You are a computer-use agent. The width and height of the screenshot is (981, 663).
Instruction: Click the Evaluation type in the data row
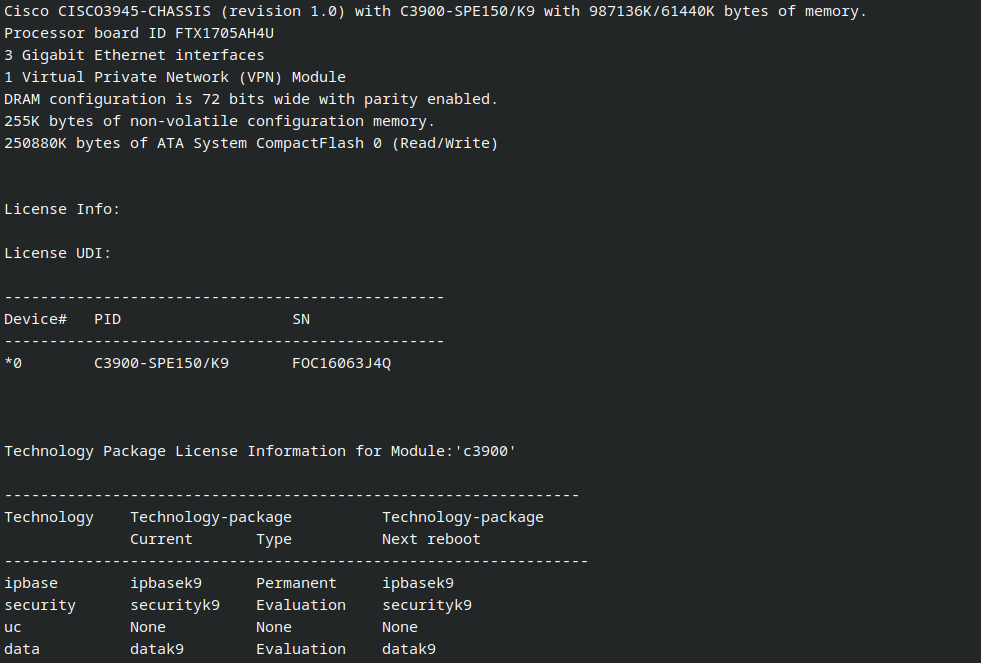point(301,649)
